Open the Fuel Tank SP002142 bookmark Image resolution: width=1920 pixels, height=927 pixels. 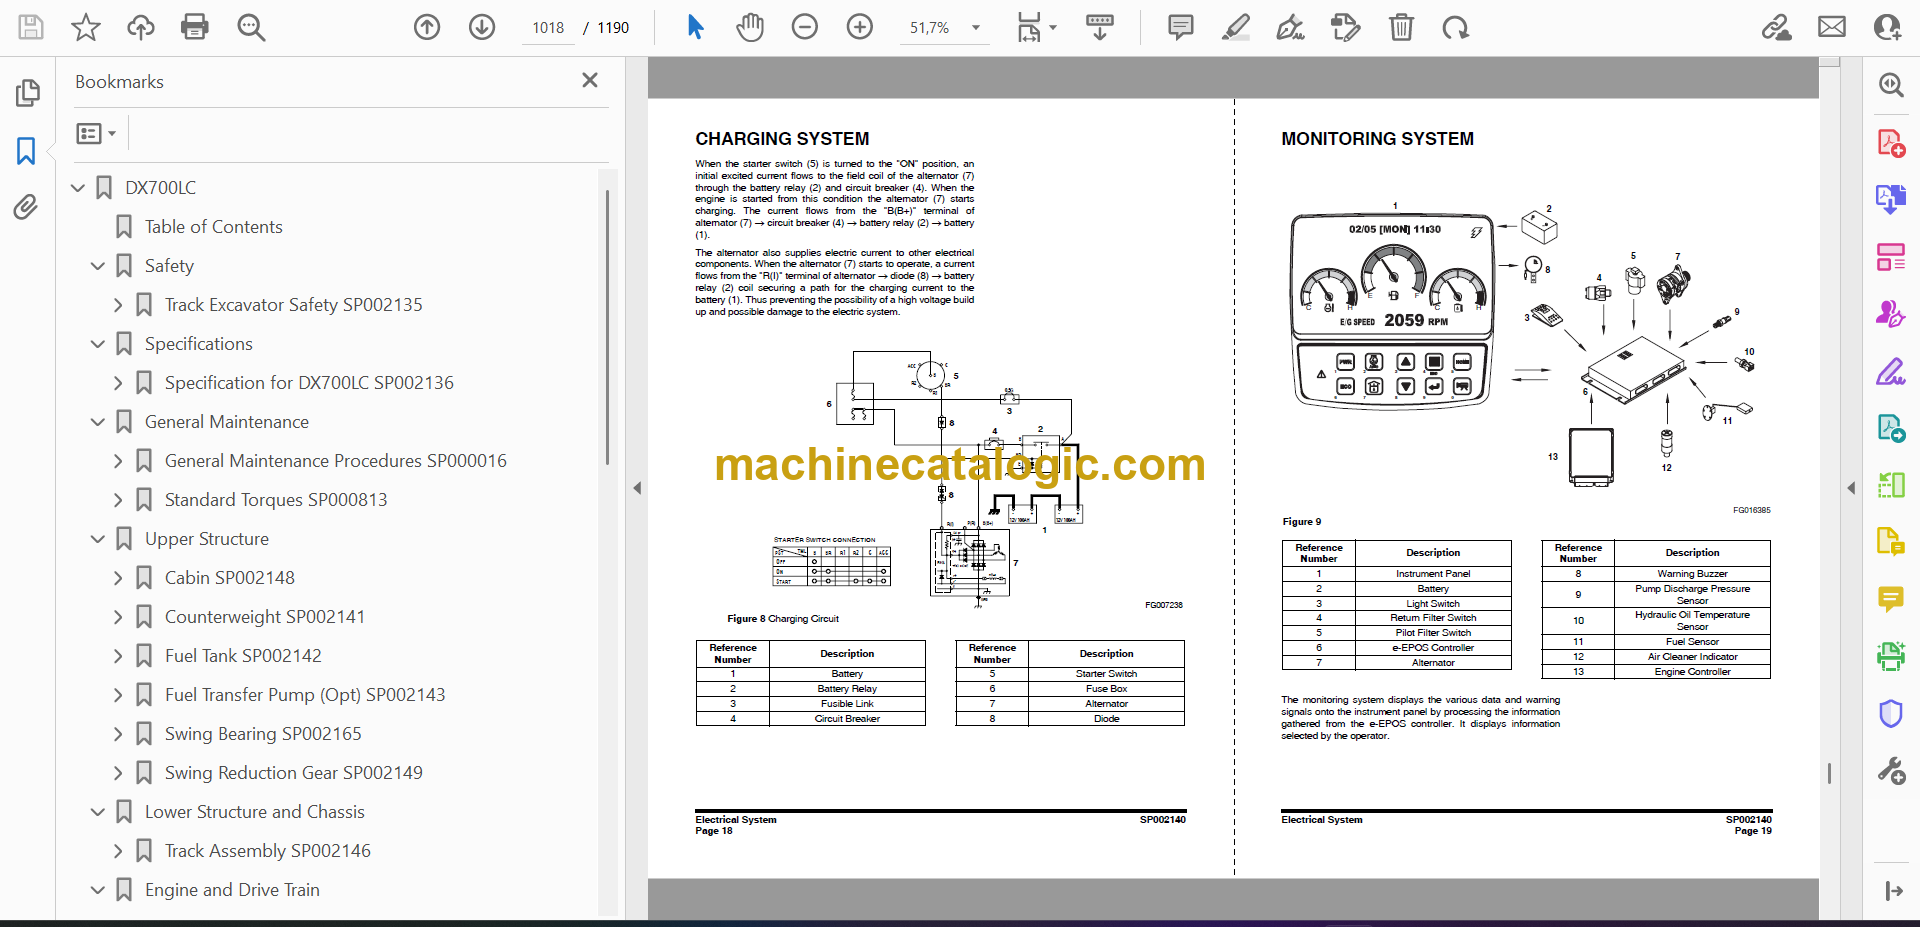tap(243, 656)
